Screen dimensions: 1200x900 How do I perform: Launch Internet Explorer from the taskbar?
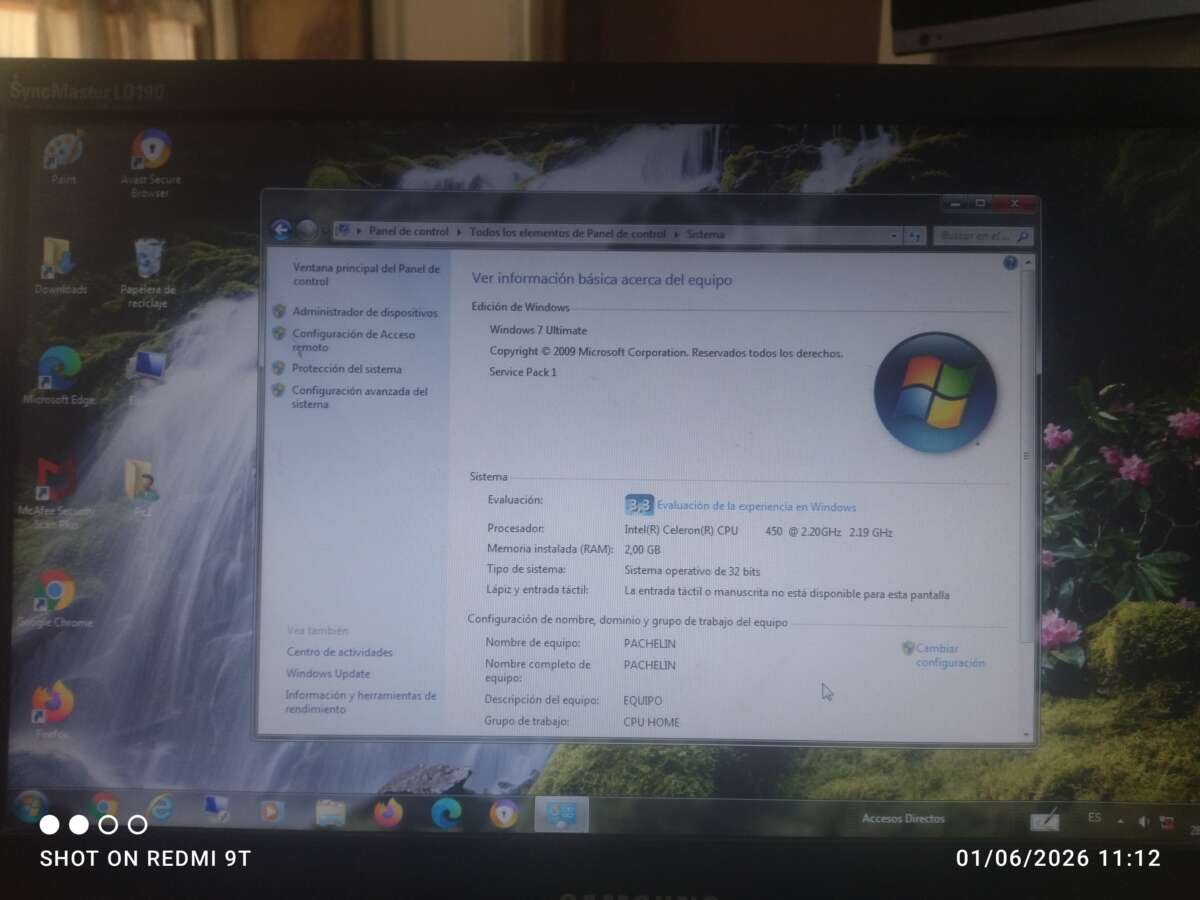(160, 808)
